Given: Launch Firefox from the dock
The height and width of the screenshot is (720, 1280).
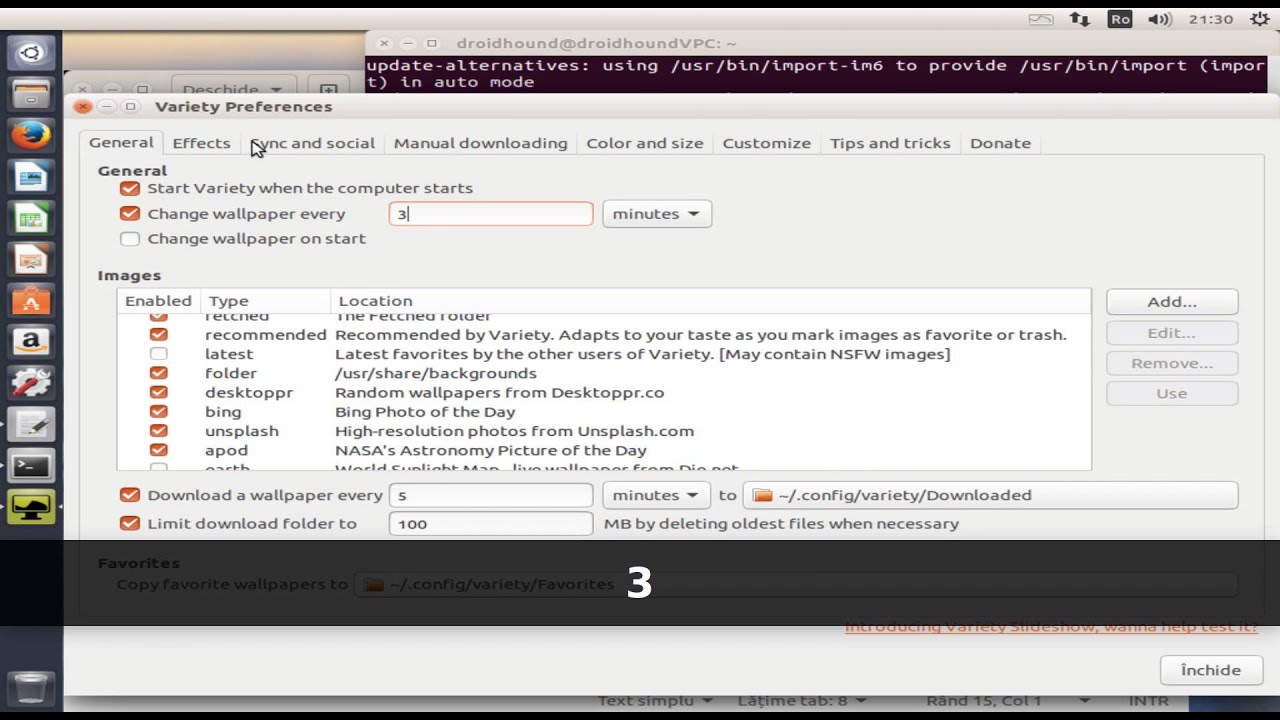Looking at the screenshot, I should click(31, 134).
